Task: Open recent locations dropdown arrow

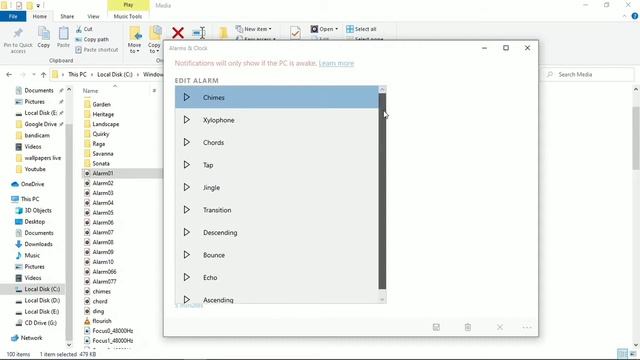Action: coord(33,74)
